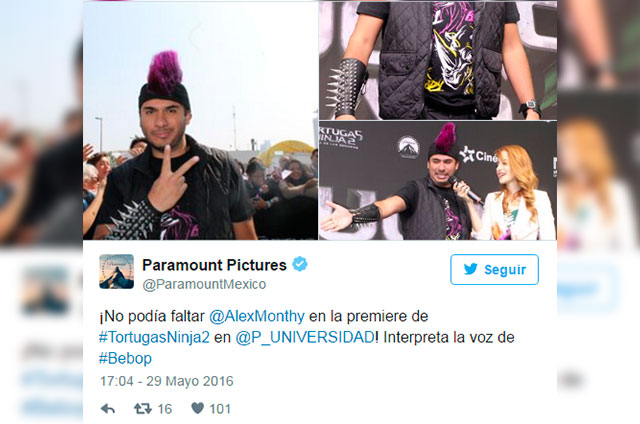Click the blue verified badge

click(300, 264)
